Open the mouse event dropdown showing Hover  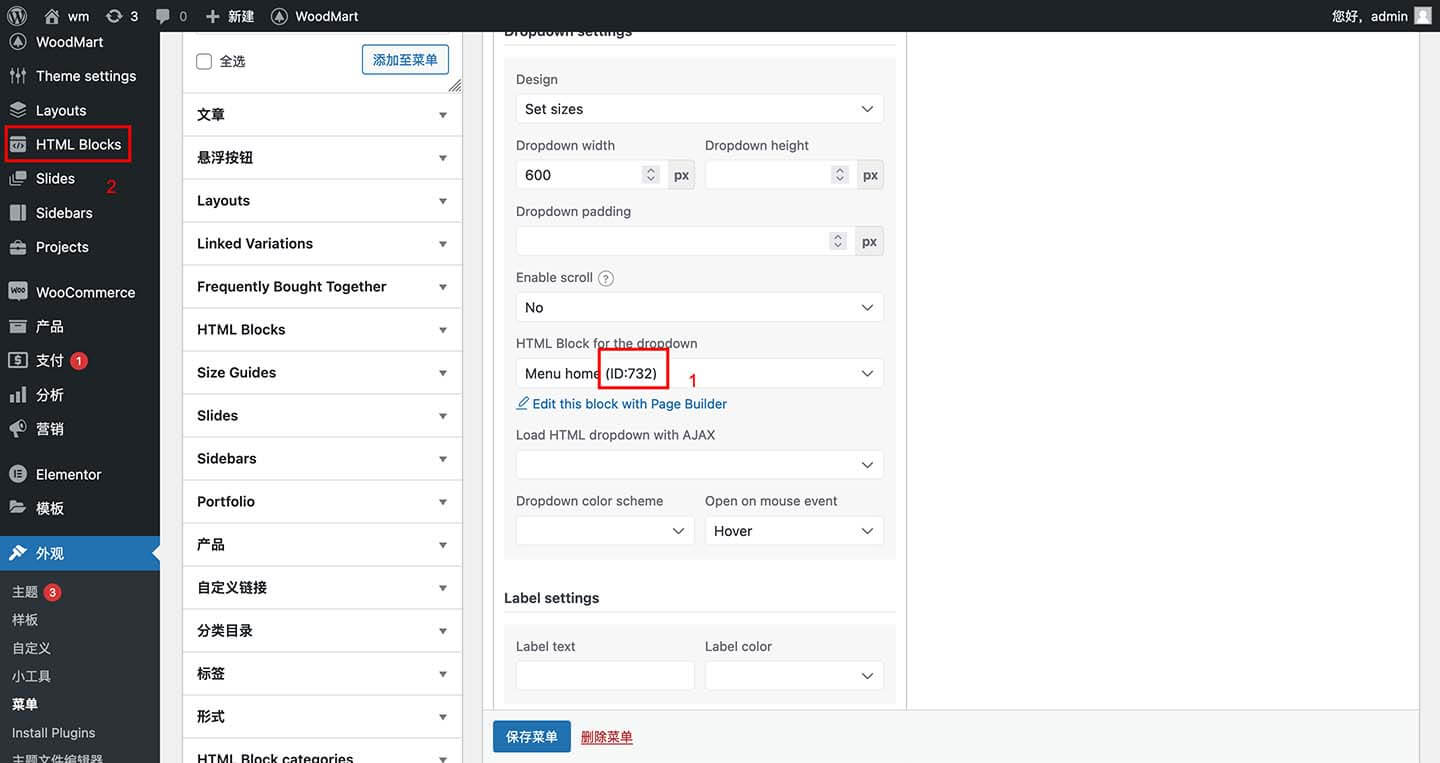pyautogui.click(x=794, y=530)
